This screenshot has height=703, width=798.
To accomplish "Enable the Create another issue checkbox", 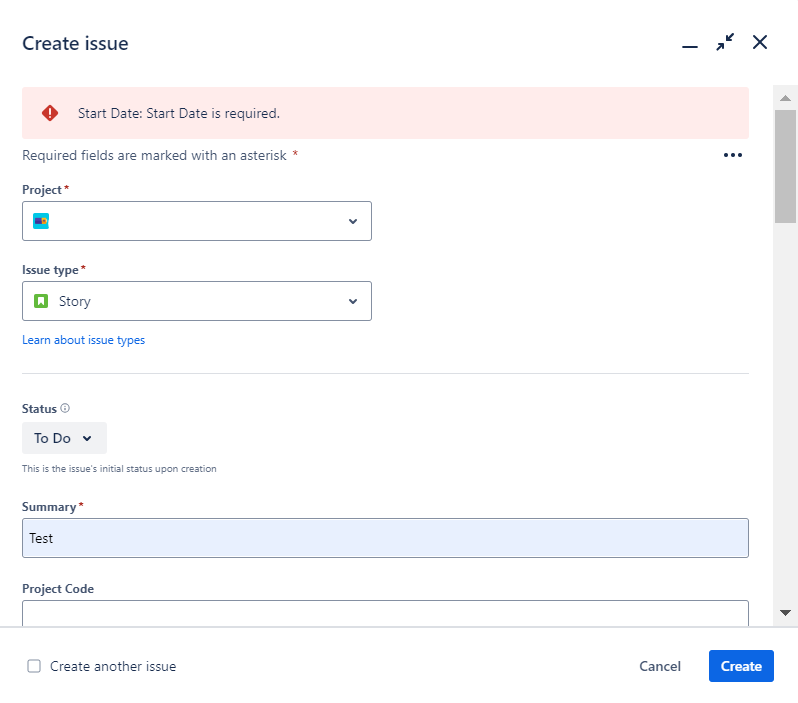I will pyautogui.click(x=34, y=666).
